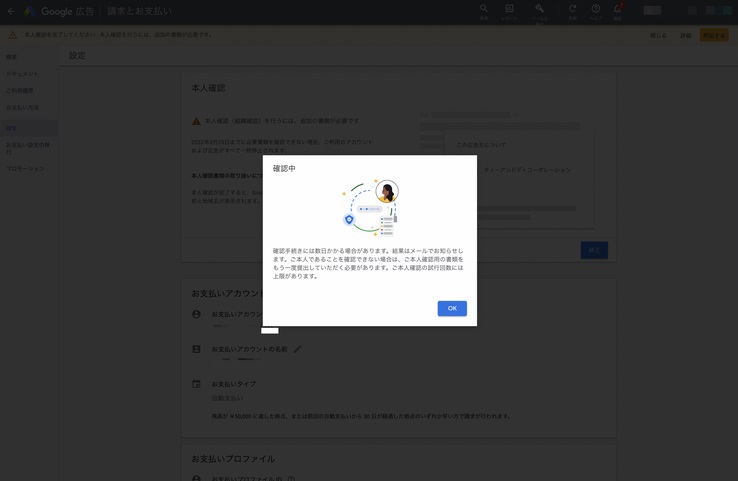The width and height of the screenshot is (738, 481).
Task: Open Tools and settings wrench icon
Action: tap(539, 8)
